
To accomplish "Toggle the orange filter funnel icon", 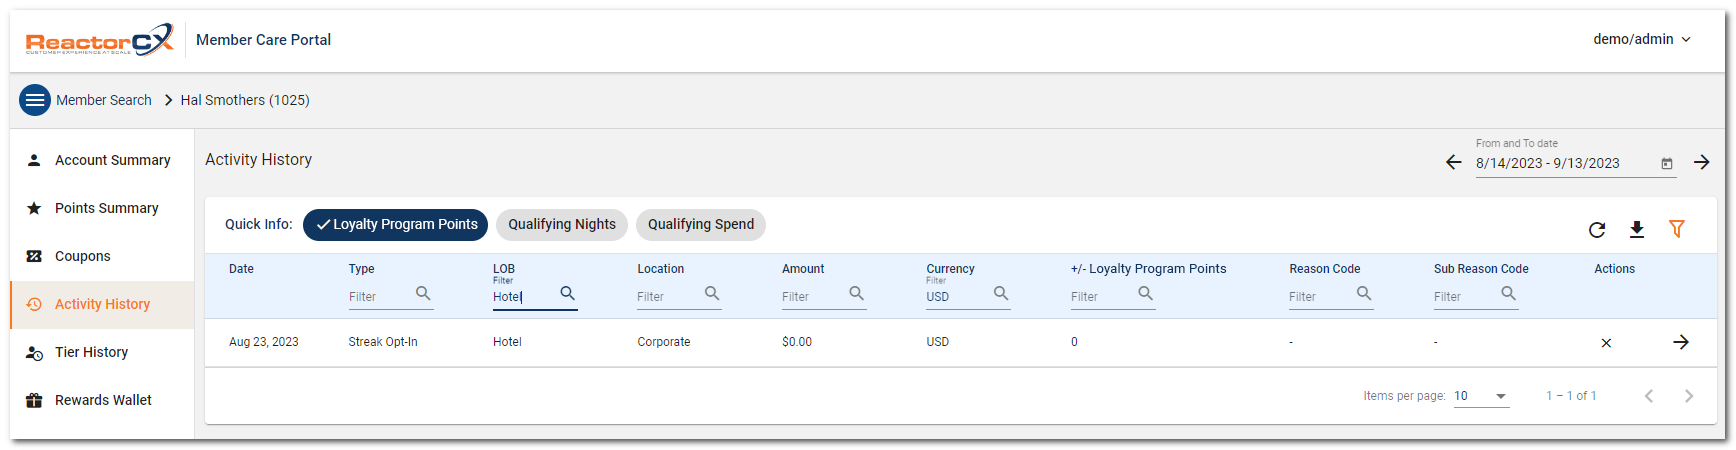I will (1677, 229).
